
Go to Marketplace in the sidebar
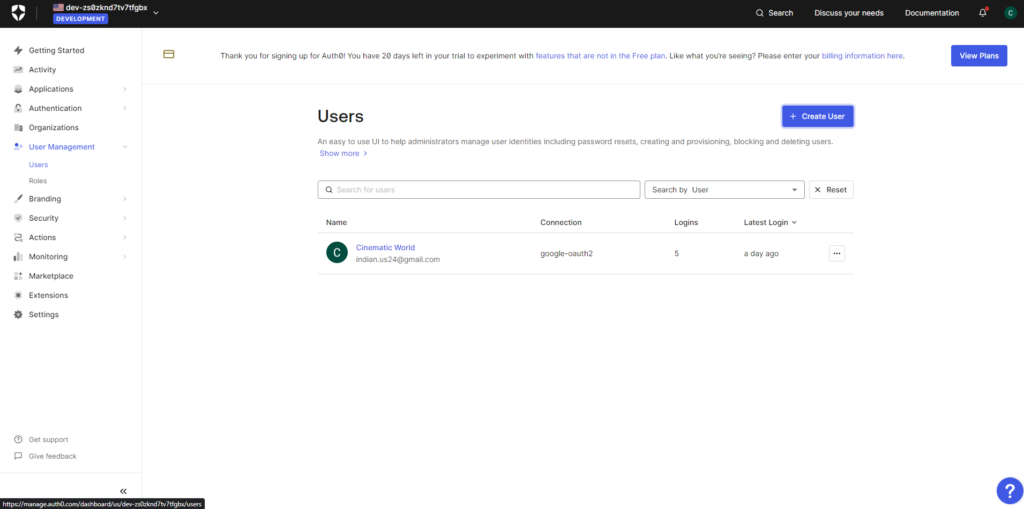pyautogui.click(x=50, y=276)
